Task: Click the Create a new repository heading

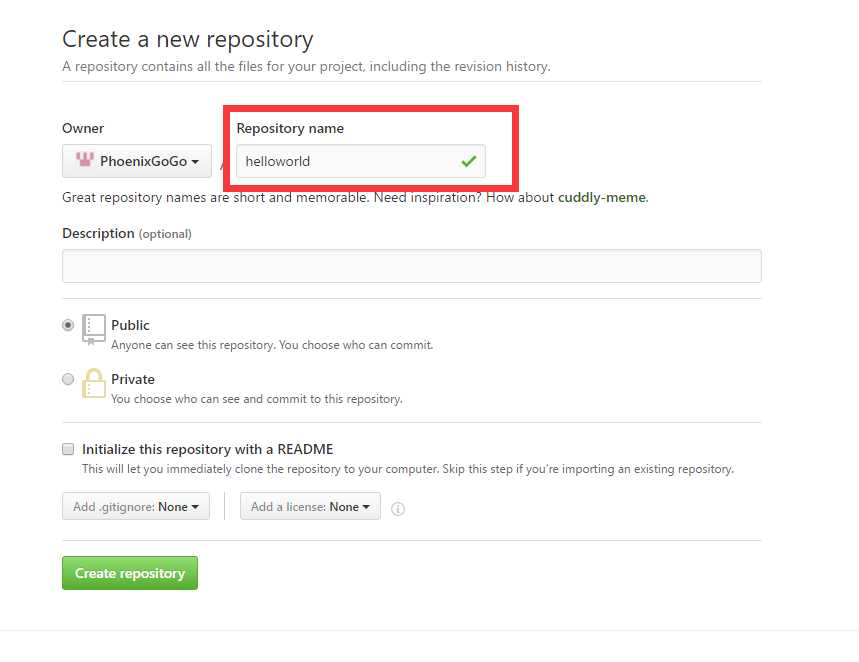Action: point(188,39)
